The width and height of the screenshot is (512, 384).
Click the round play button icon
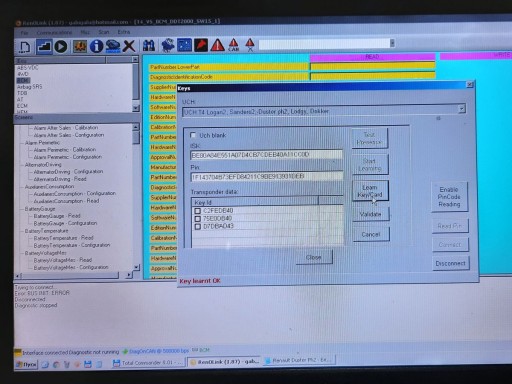point(61,46)
